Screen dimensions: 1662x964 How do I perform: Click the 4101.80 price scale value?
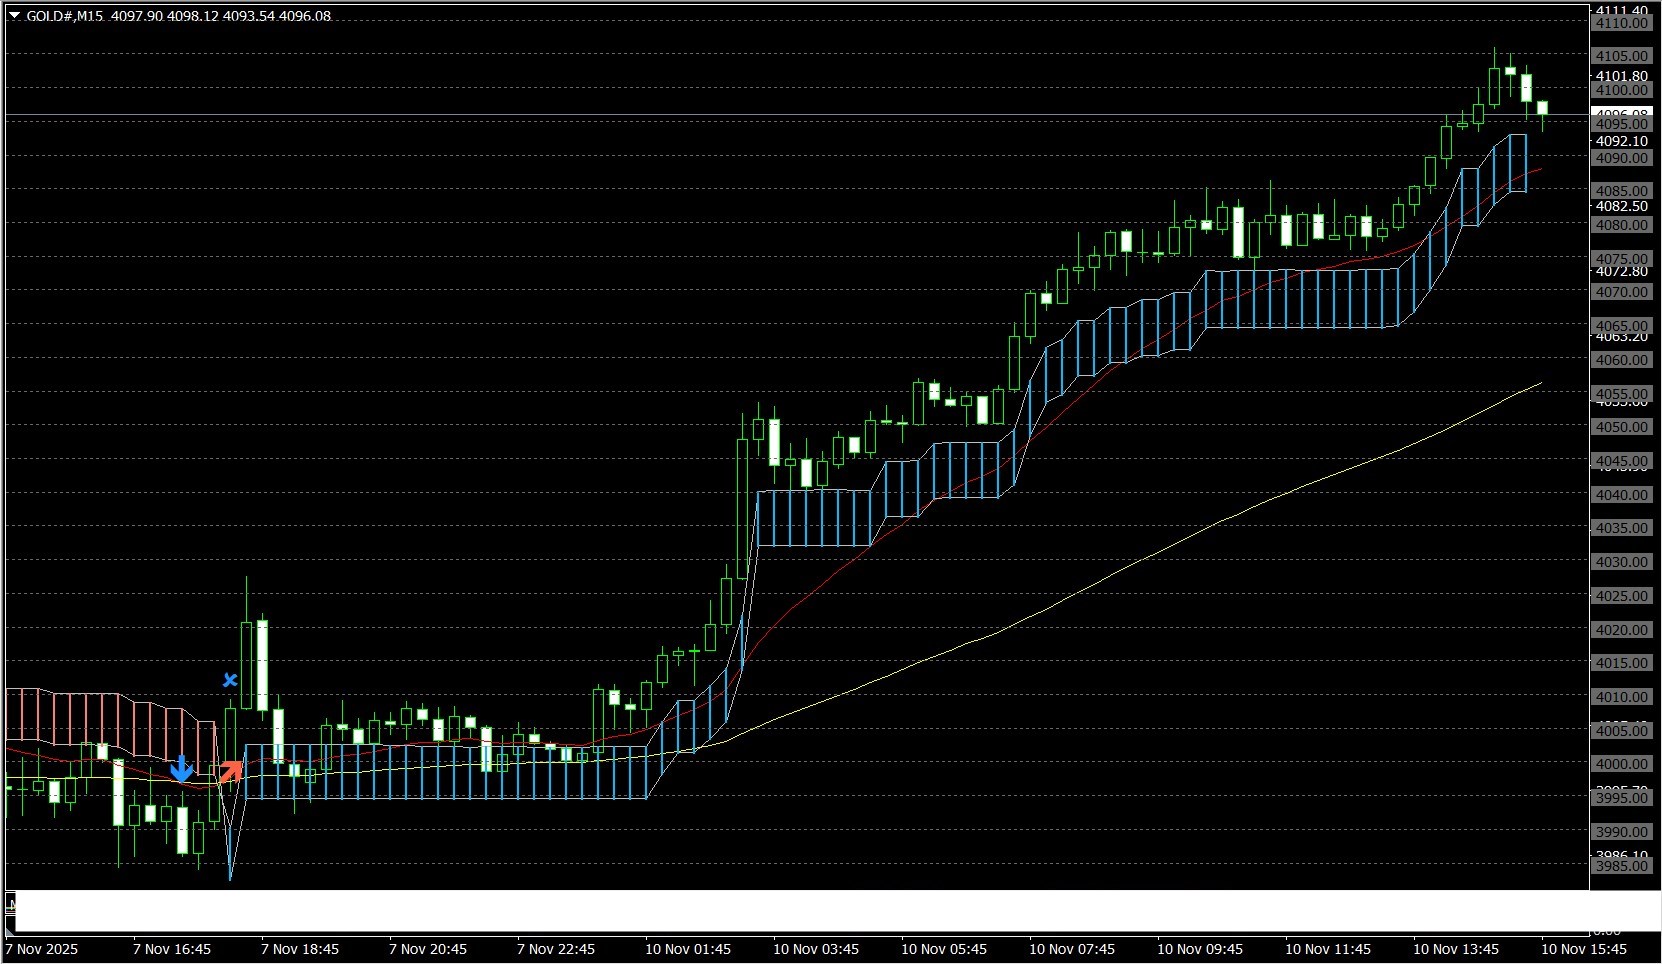[1621, 76]
